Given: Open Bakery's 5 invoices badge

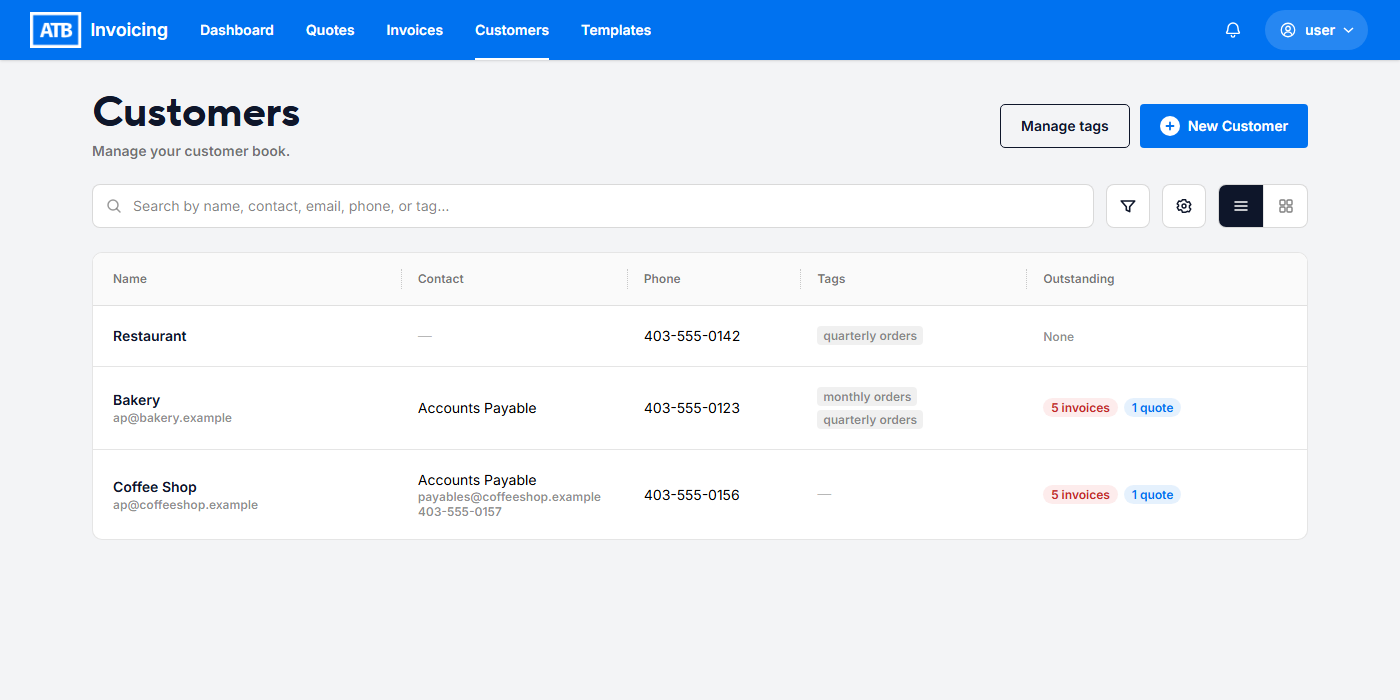Looking at the screenshot, I should point(1080,408).
